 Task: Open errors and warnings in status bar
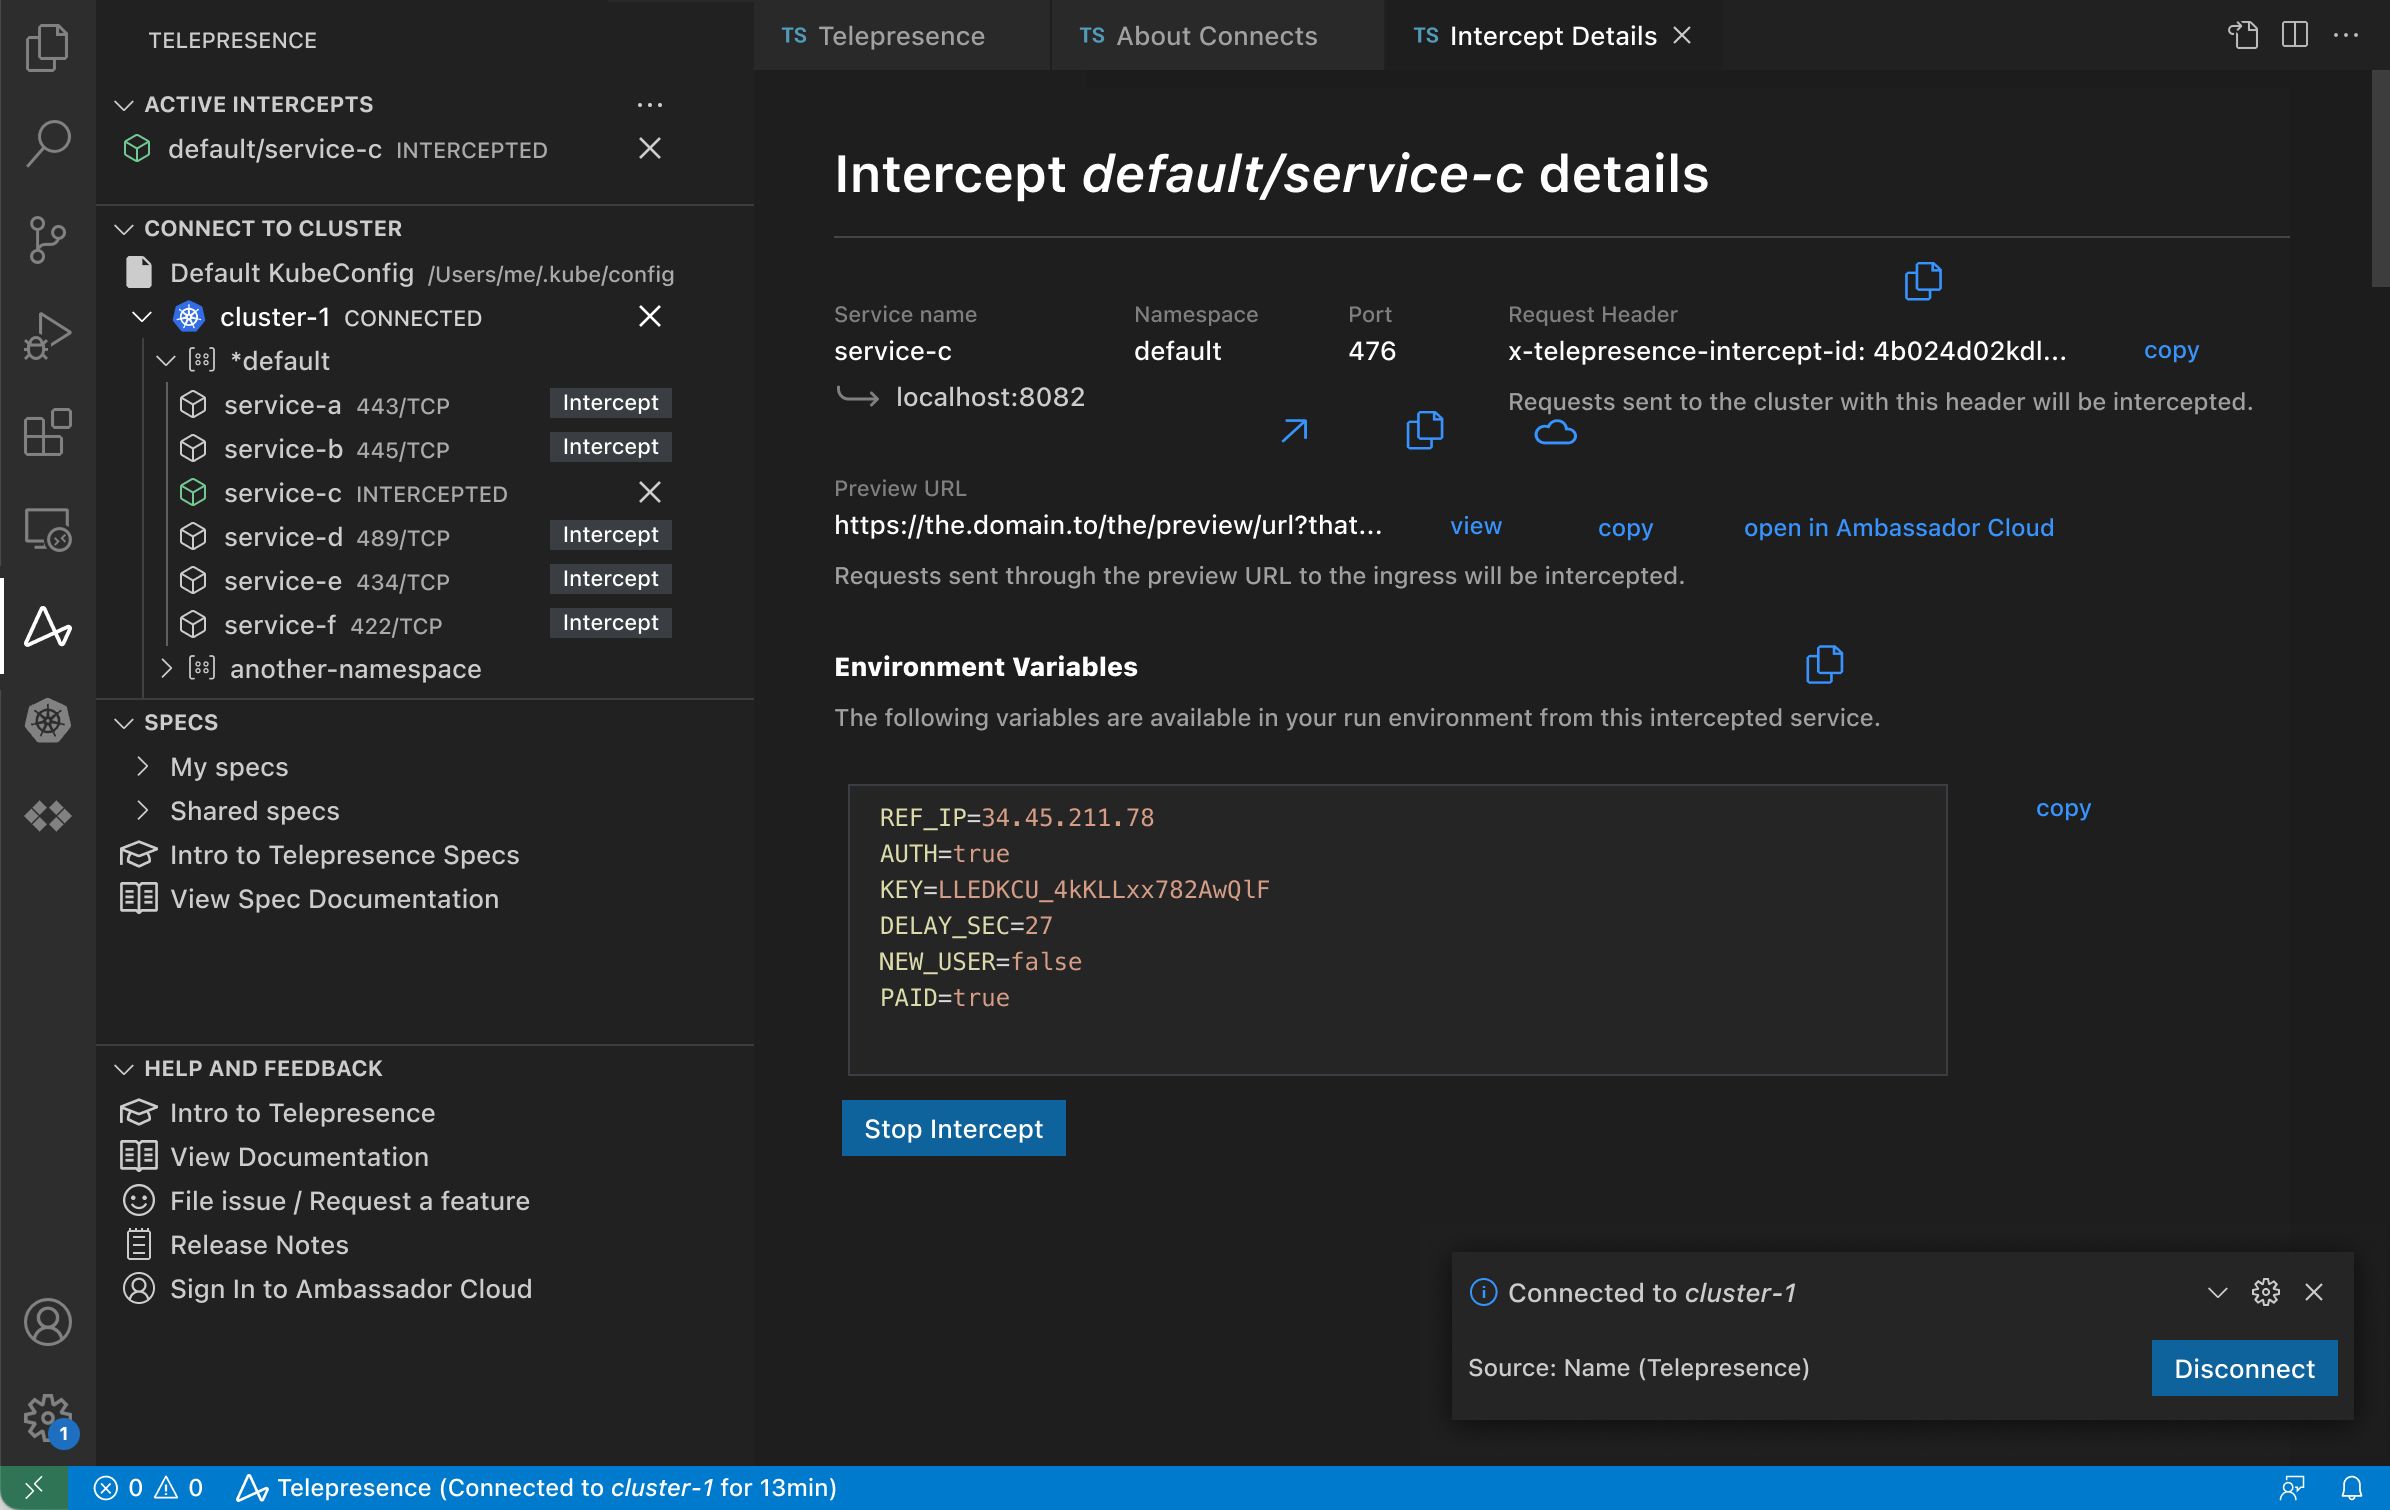(148, 1488)
